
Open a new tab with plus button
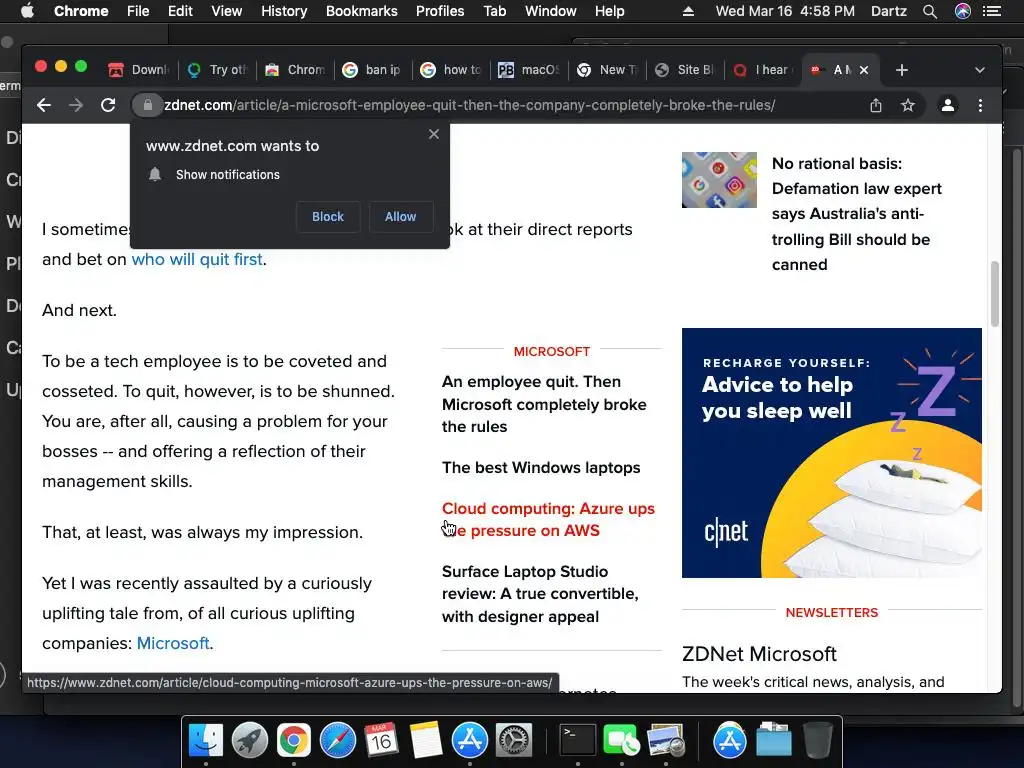(902, 70)
